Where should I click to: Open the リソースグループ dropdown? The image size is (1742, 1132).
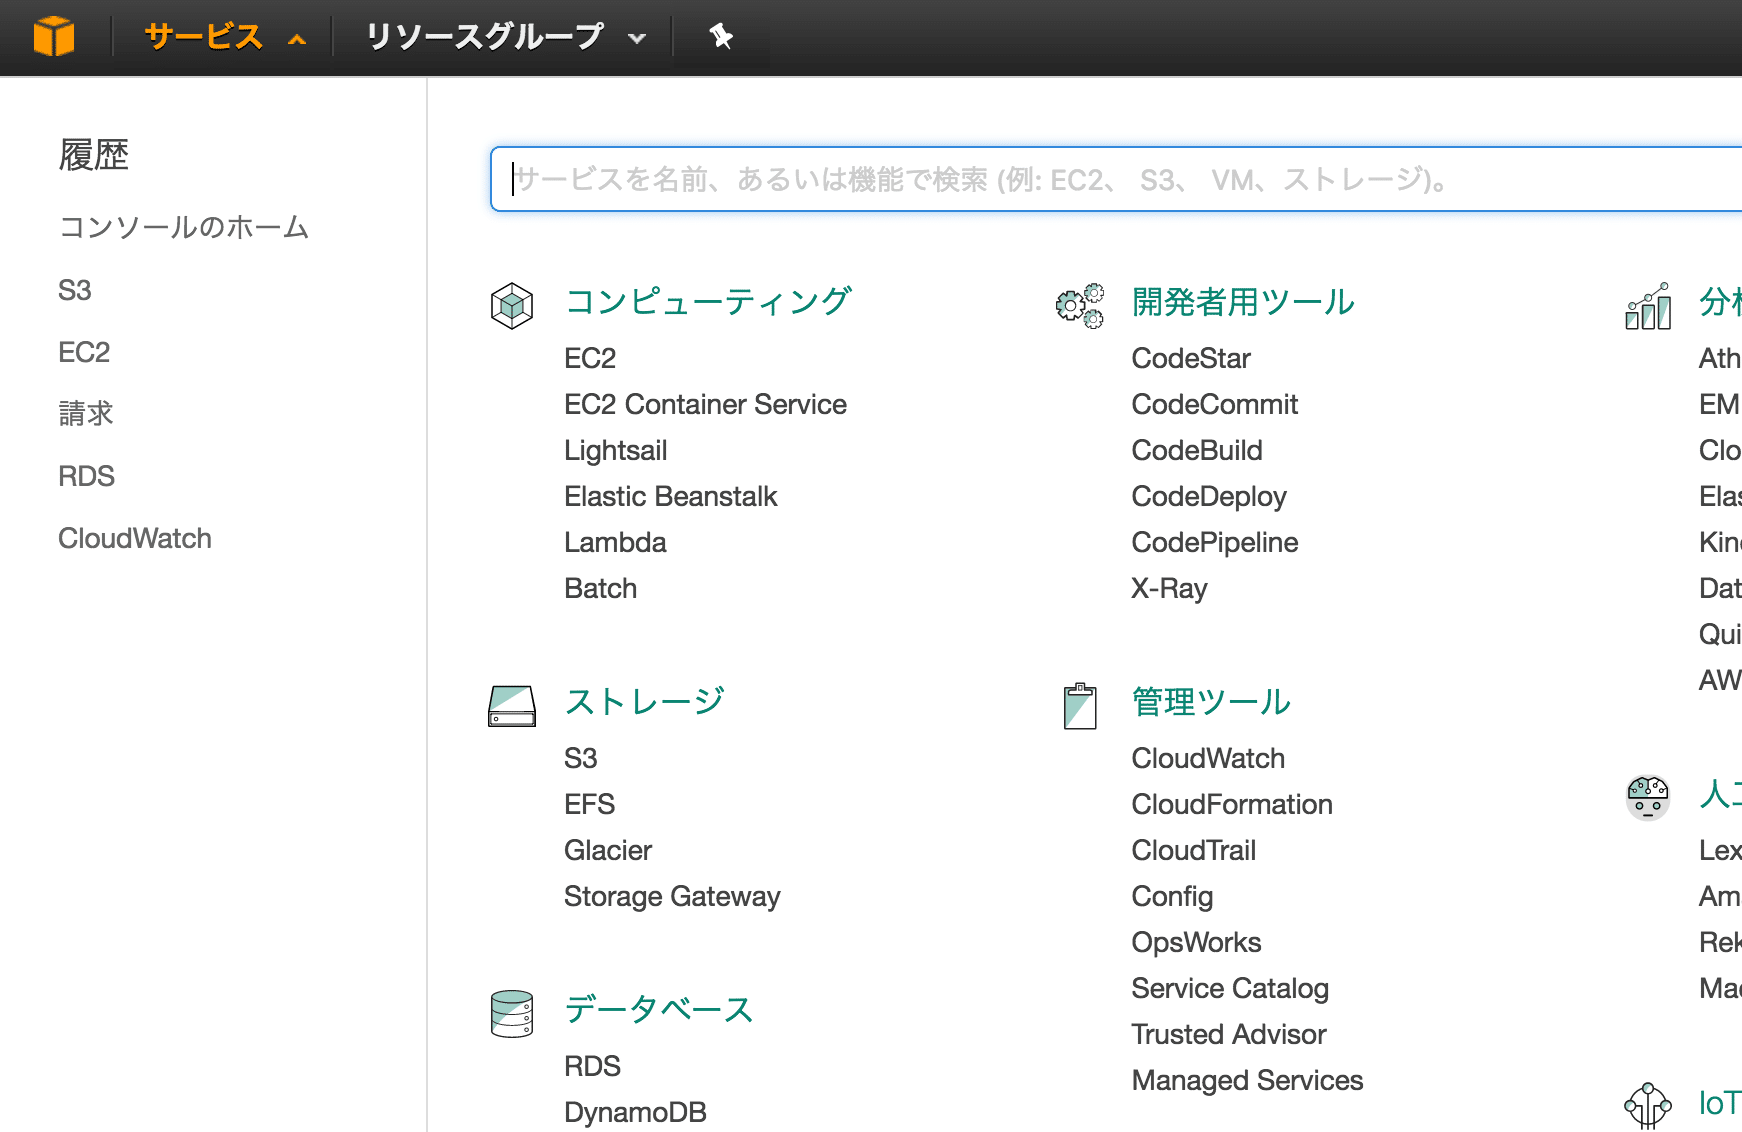point(505,37)
